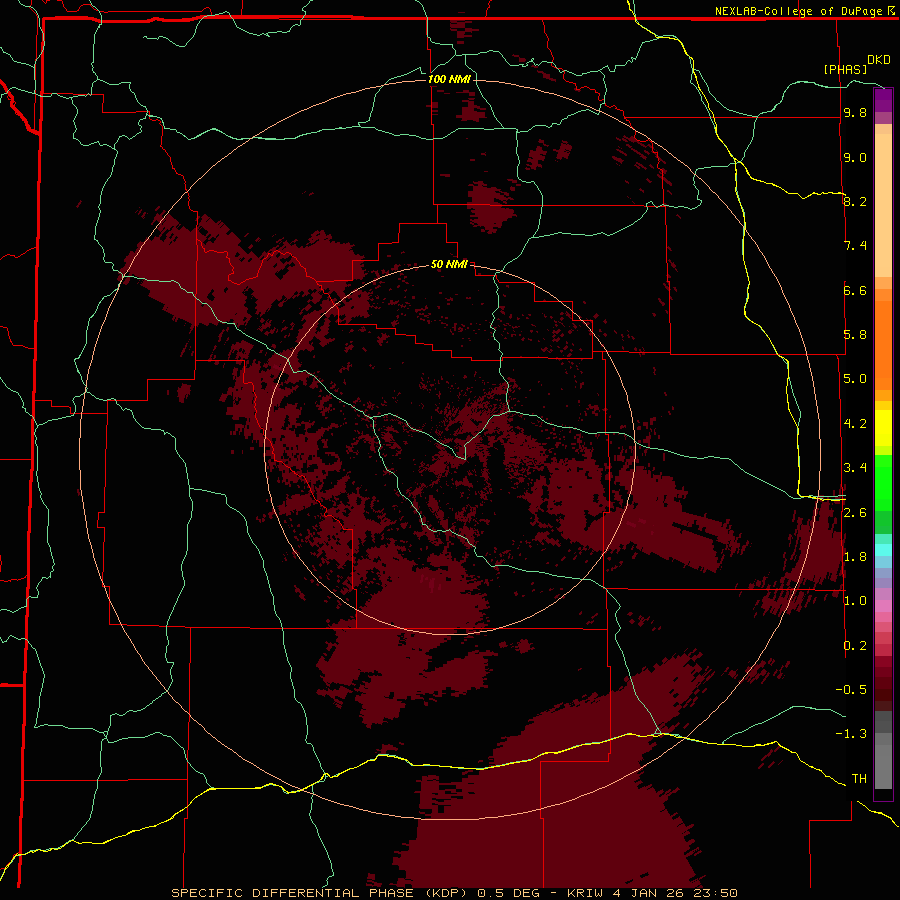
Task: Click the [PHAS] label above the color scale
Action: [x=845, y=69]
